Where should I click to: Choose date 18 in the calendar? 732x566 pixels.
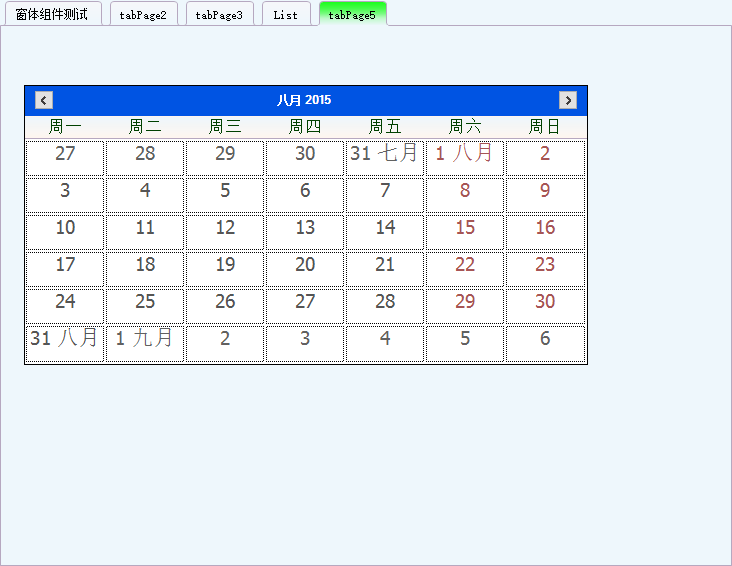[145, 269]
